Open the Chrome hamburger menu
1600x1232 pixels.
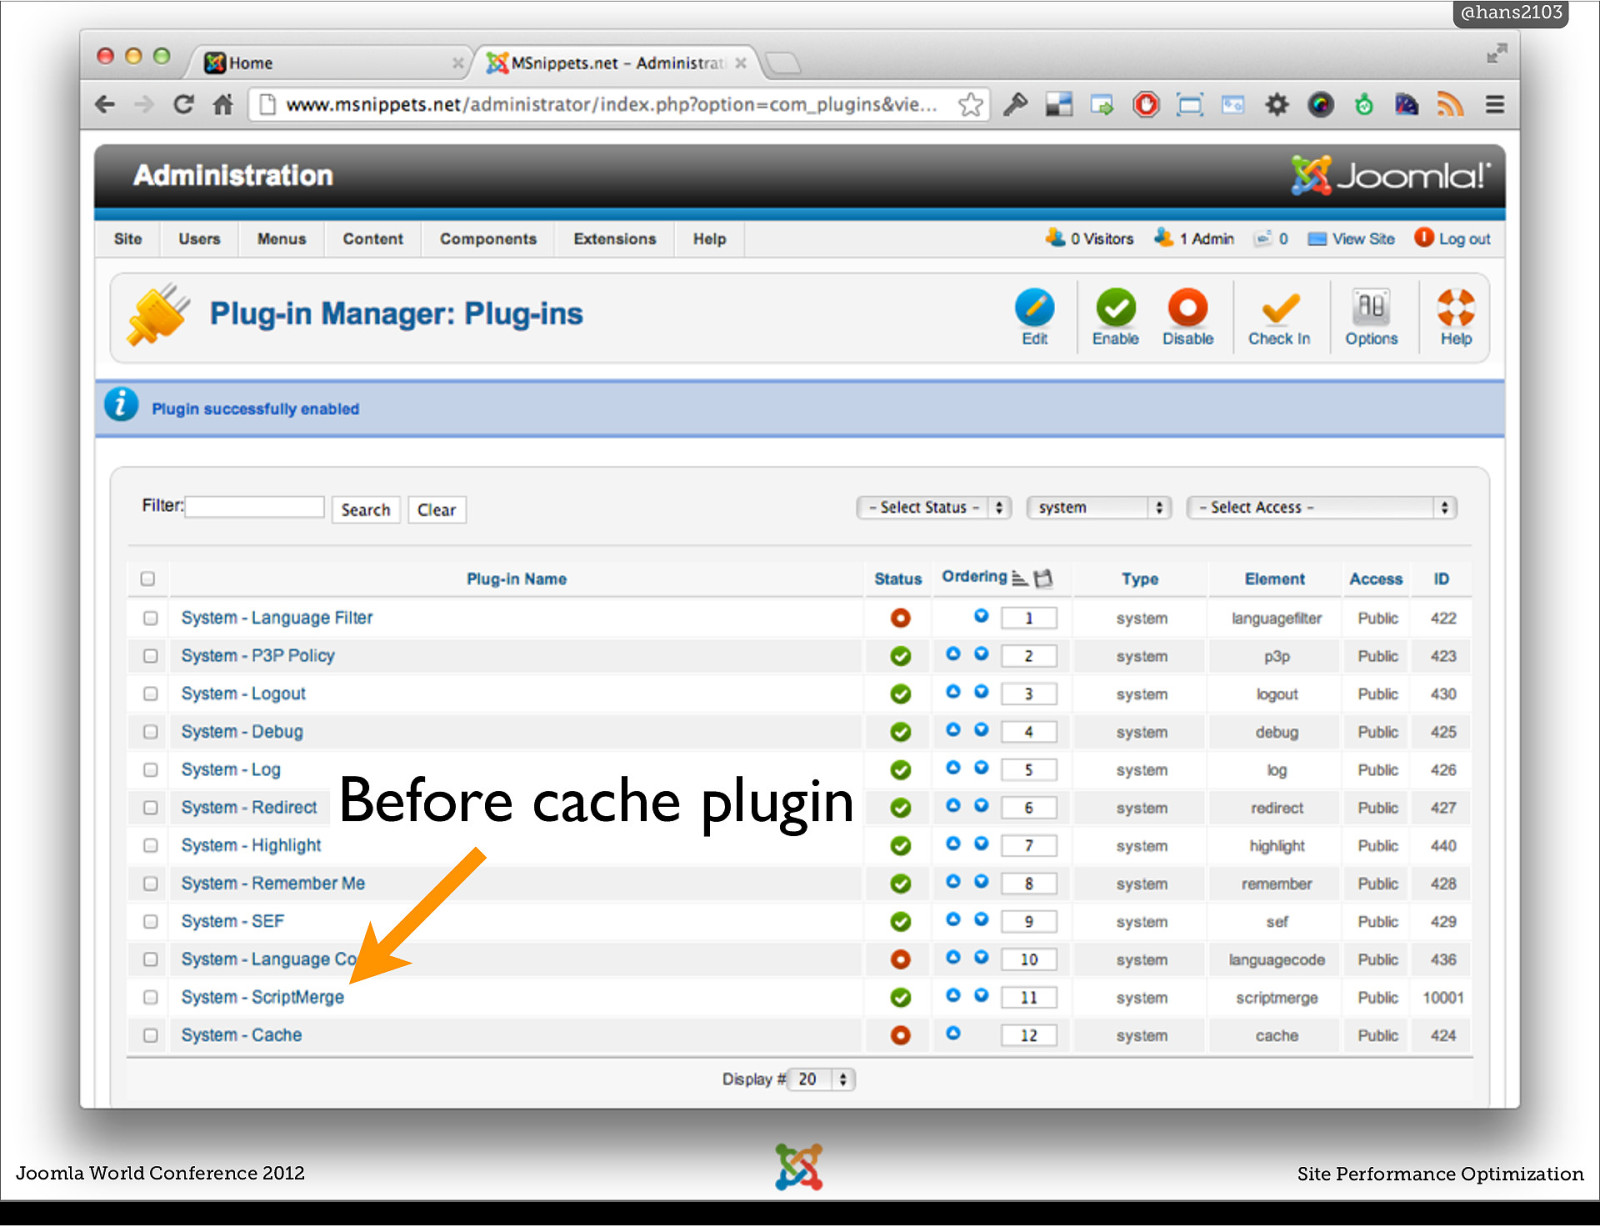pos(1494,104)
